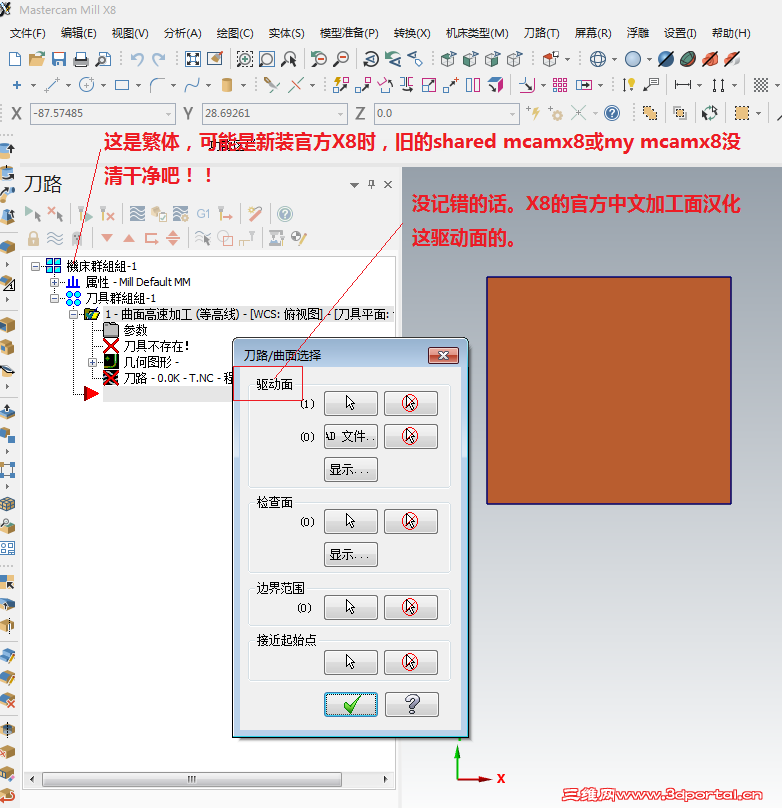Open the Y coordinate dropdown
Screen dimensions: 782x808
(x=340, y=113)
